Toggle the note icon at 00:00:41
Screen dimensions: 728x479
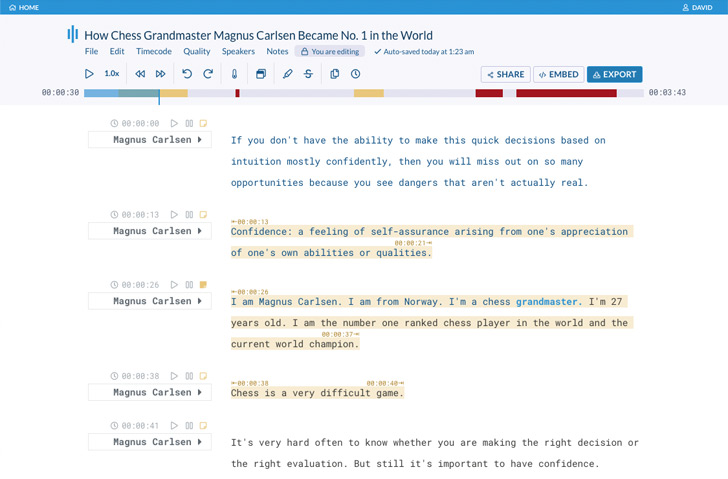click(x=203, y=426)
